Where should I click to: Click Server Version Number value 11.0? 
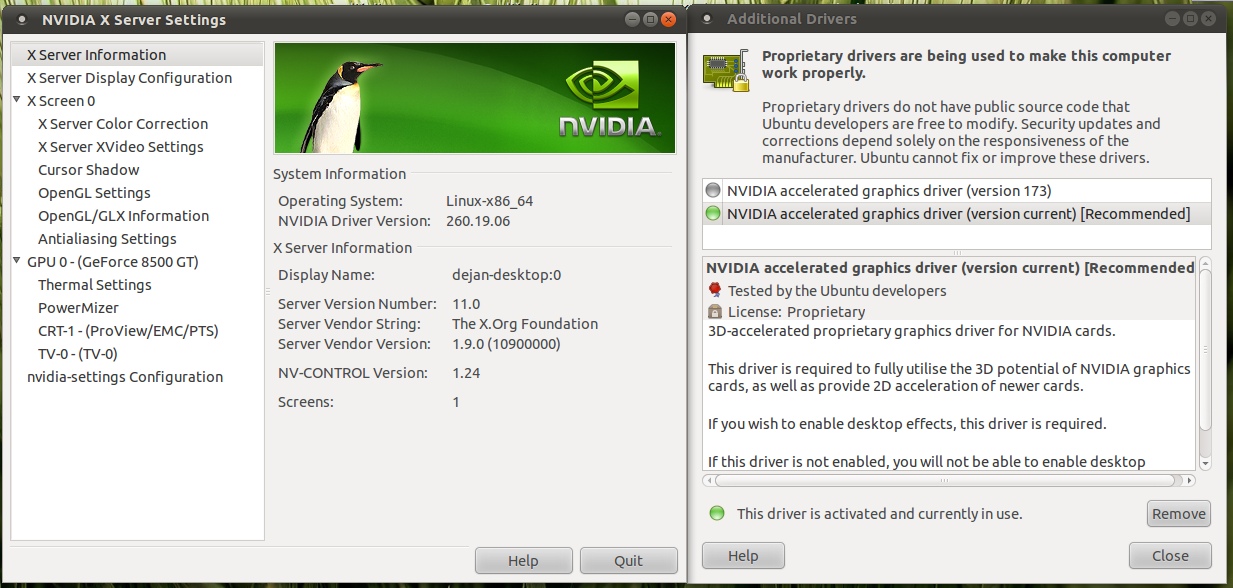tap(466, 304)
